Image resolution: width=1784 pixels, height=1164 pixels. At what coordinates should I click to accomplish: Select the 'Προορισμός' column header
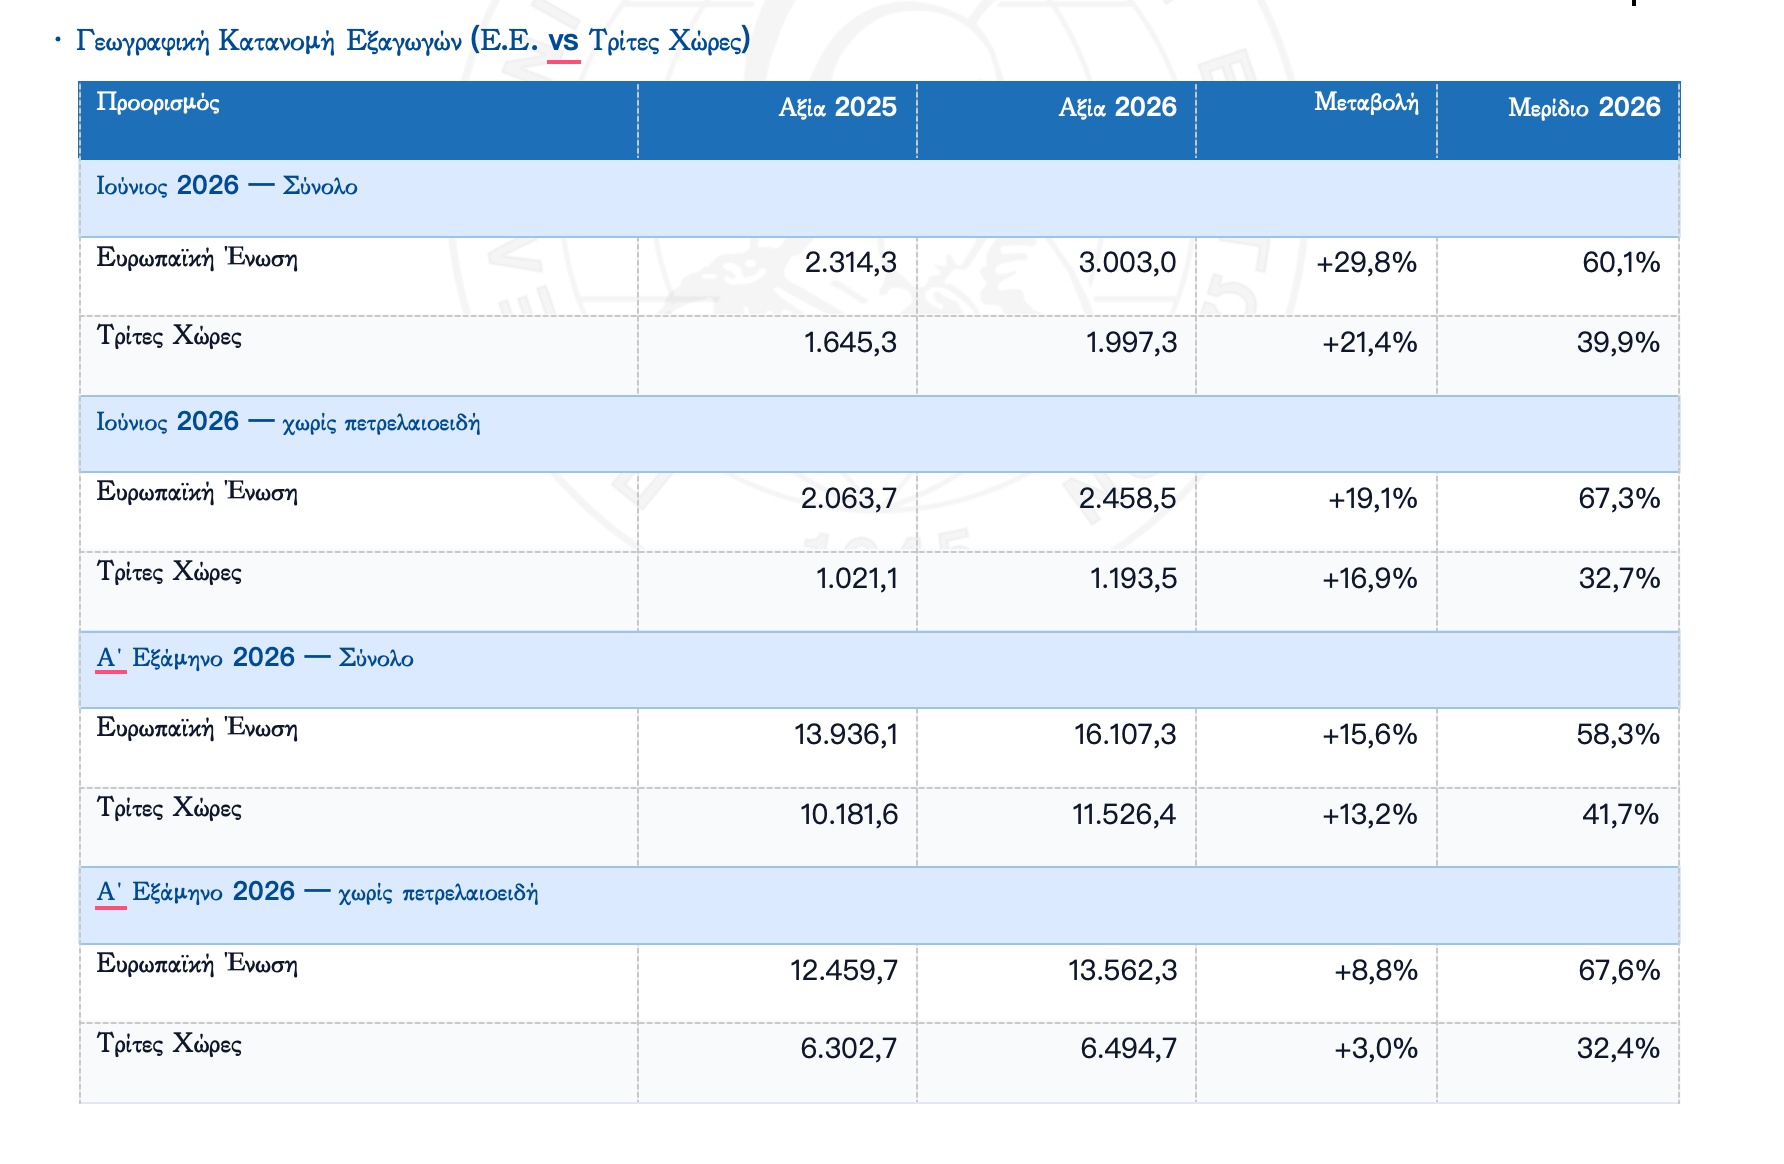(x=359, y=120)
